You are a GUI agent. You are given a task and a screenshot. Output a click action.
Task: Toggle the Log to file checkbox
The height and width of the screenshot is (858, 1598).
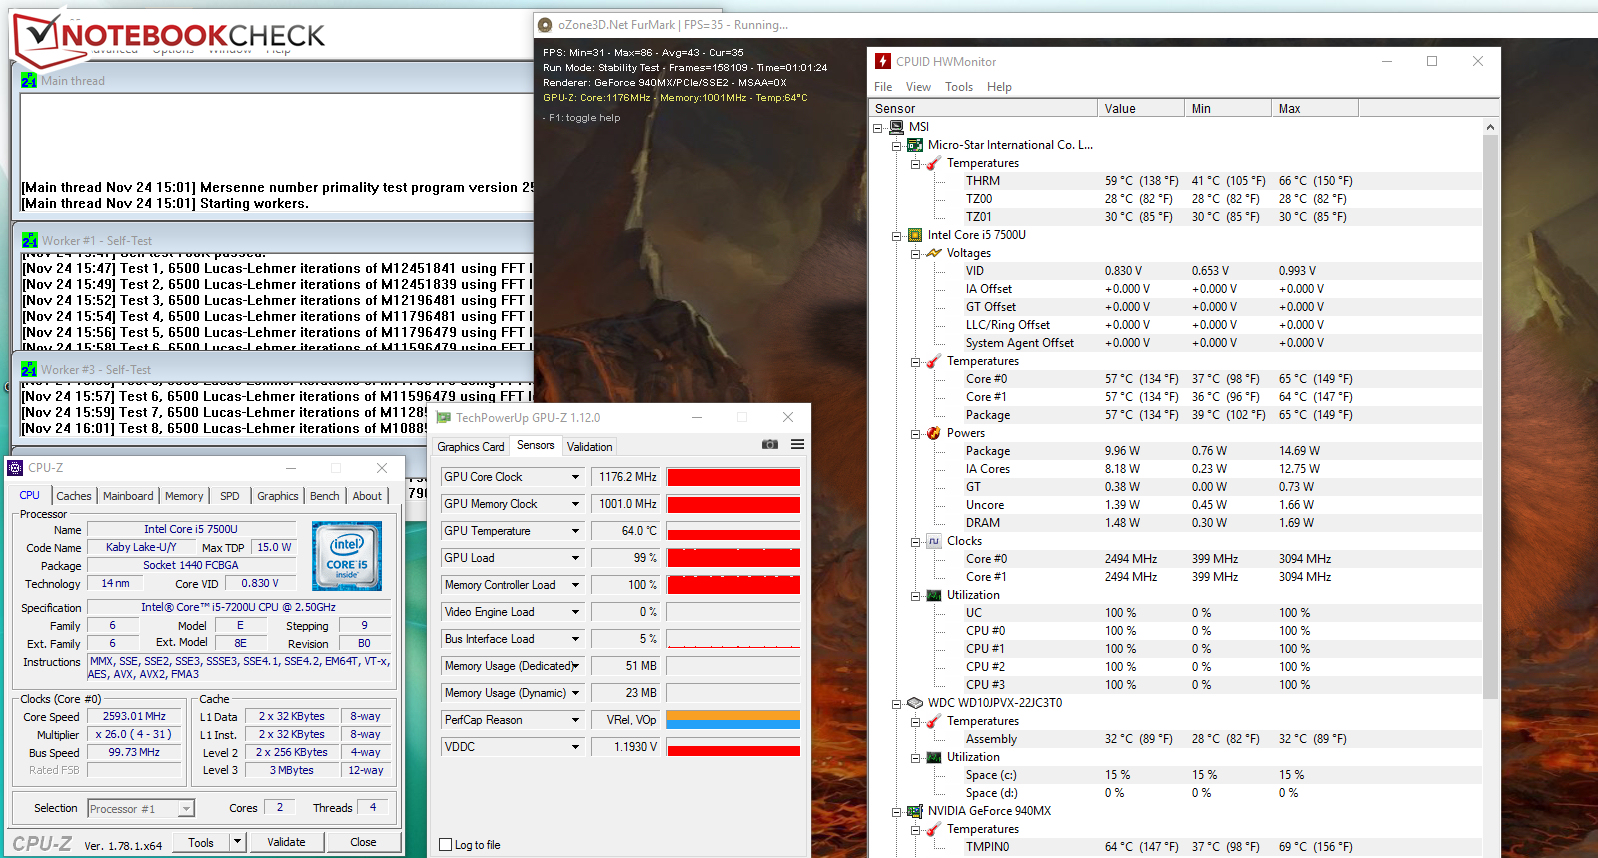446,845
